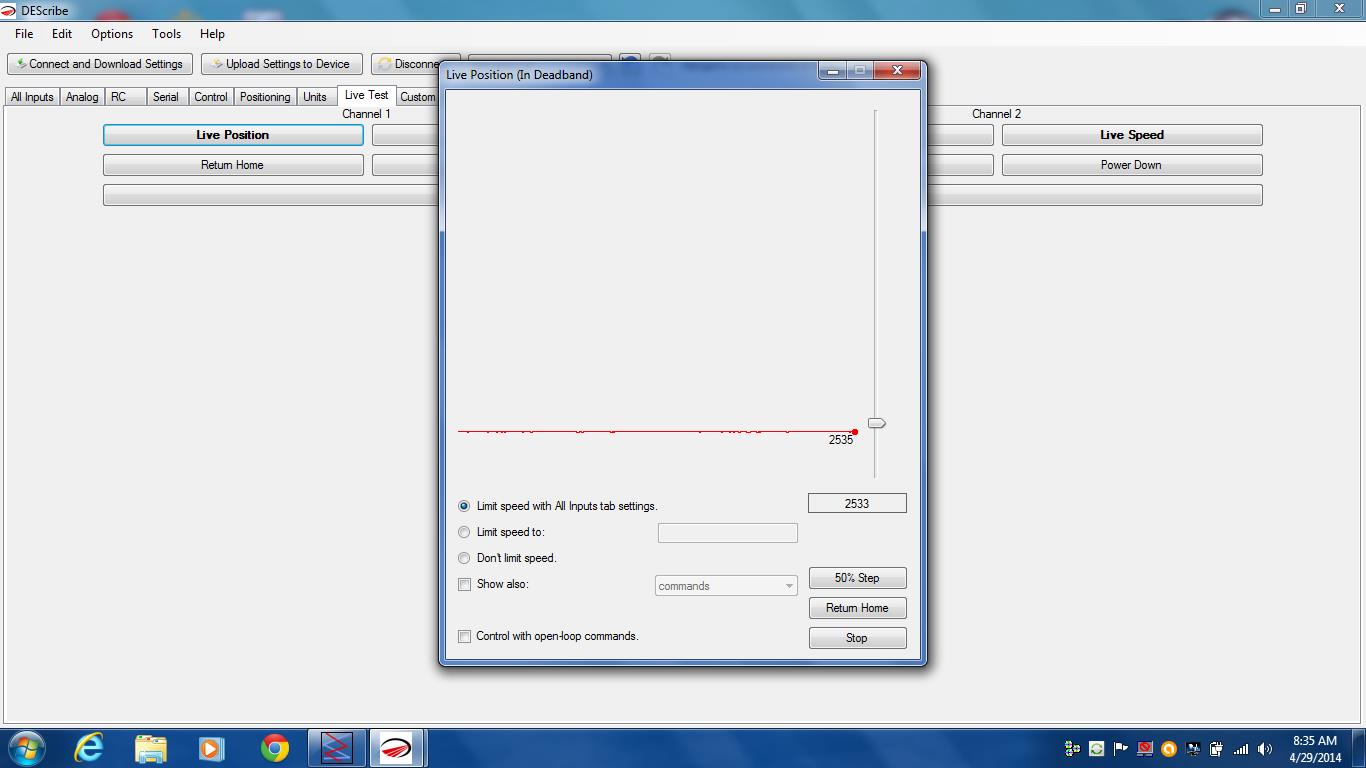Click the red endpoint dot on the graph

[x=855, y=432]
